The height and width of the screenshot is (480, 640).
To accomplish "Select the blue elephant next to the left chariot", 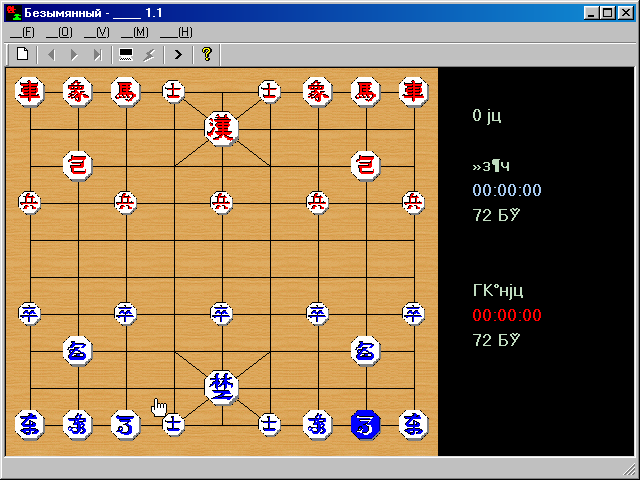I will [78, 425].
